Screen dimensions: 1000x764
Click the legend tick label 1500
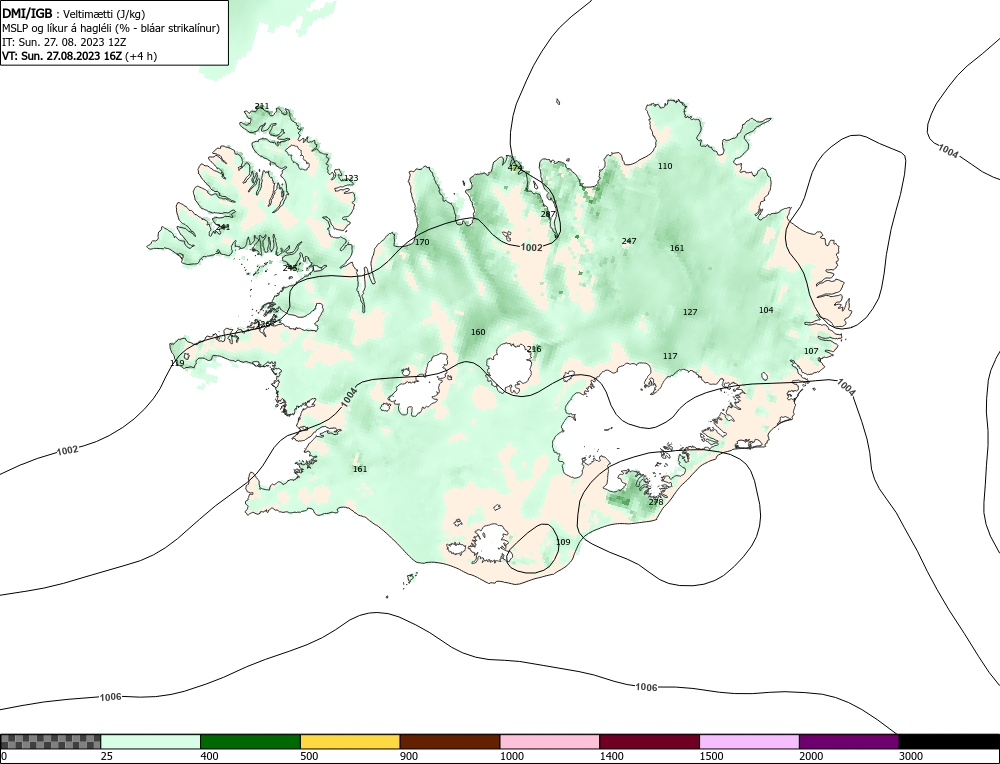pos(712,756)
